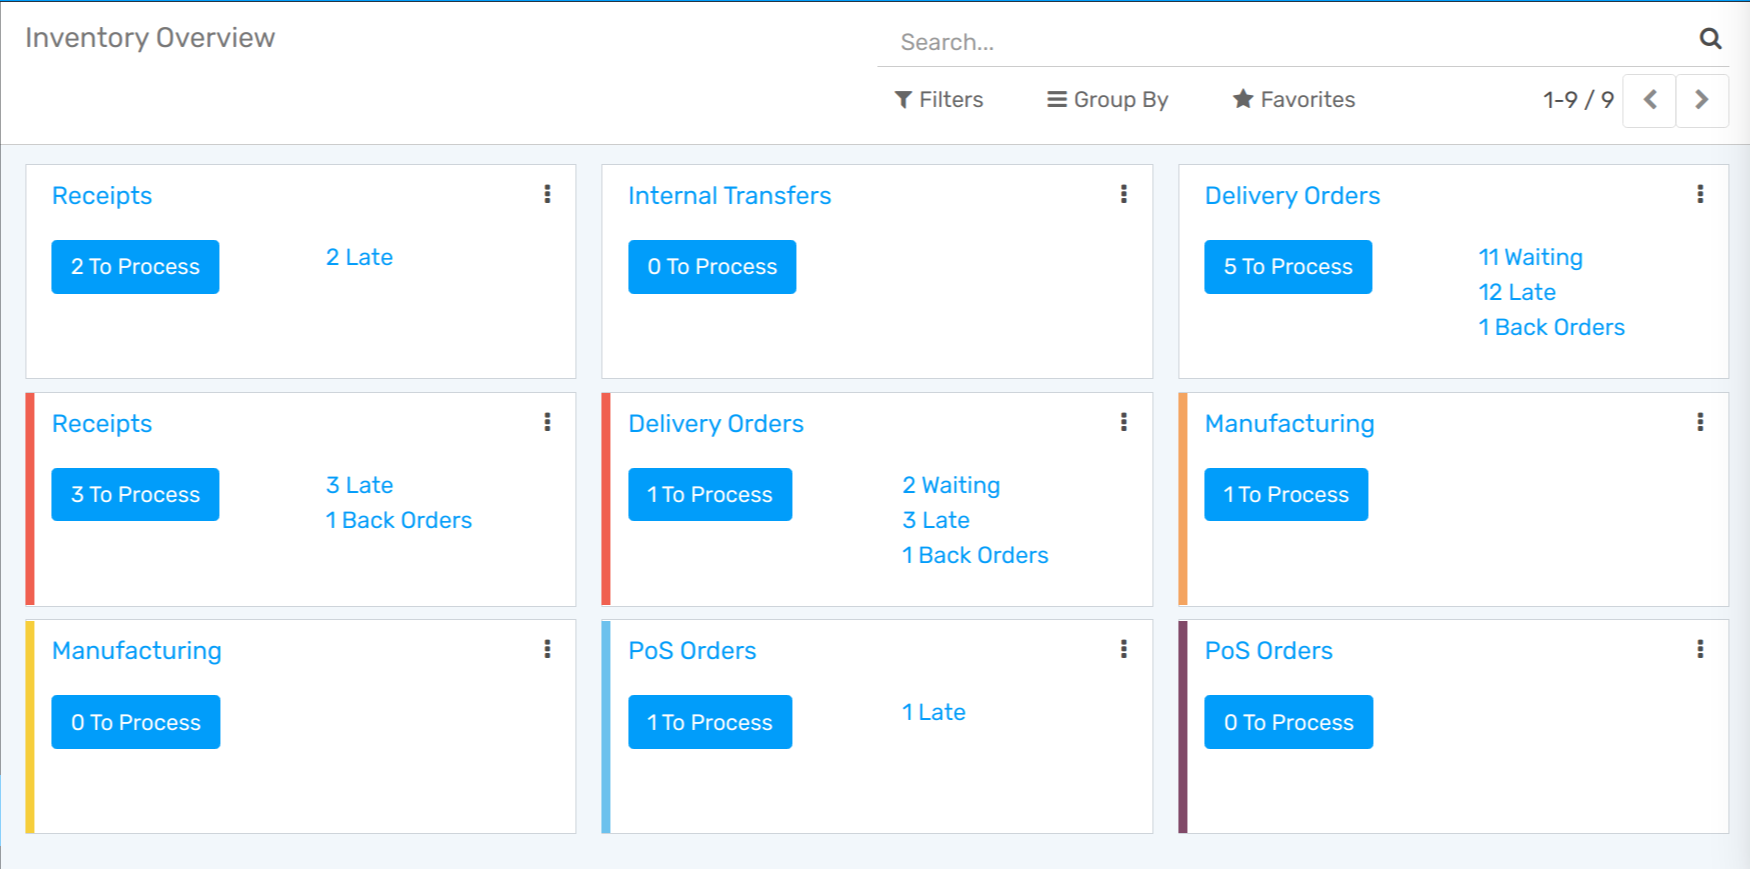Screen dimensions: 1750x869
Task: Open the 11 Waiting link
Action: click(1530, 257)
